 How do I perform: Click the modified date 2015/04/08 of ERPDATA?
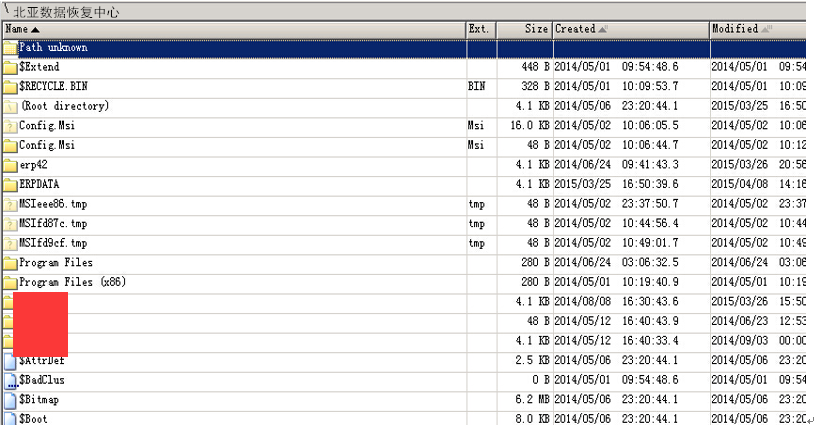(x=739, y=184)
